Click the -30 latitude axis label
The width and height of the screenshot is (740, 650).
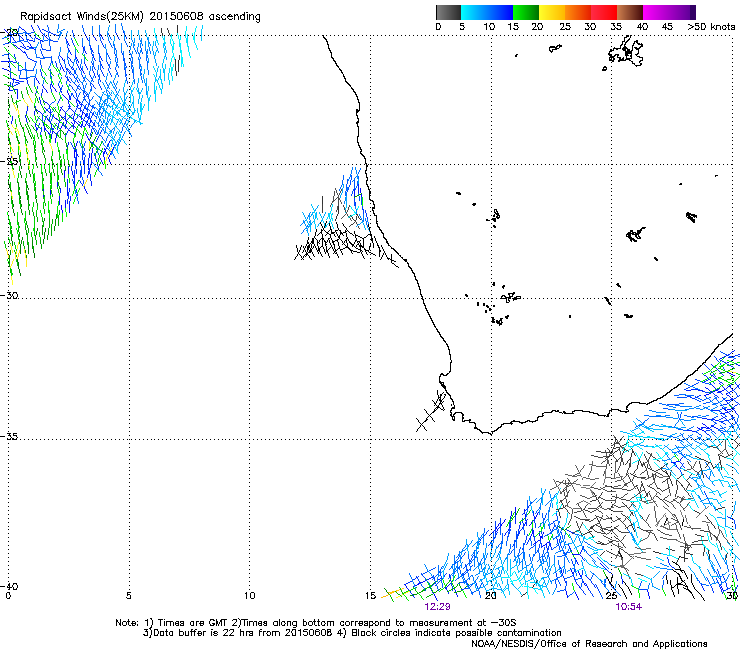tap(9, 295)
